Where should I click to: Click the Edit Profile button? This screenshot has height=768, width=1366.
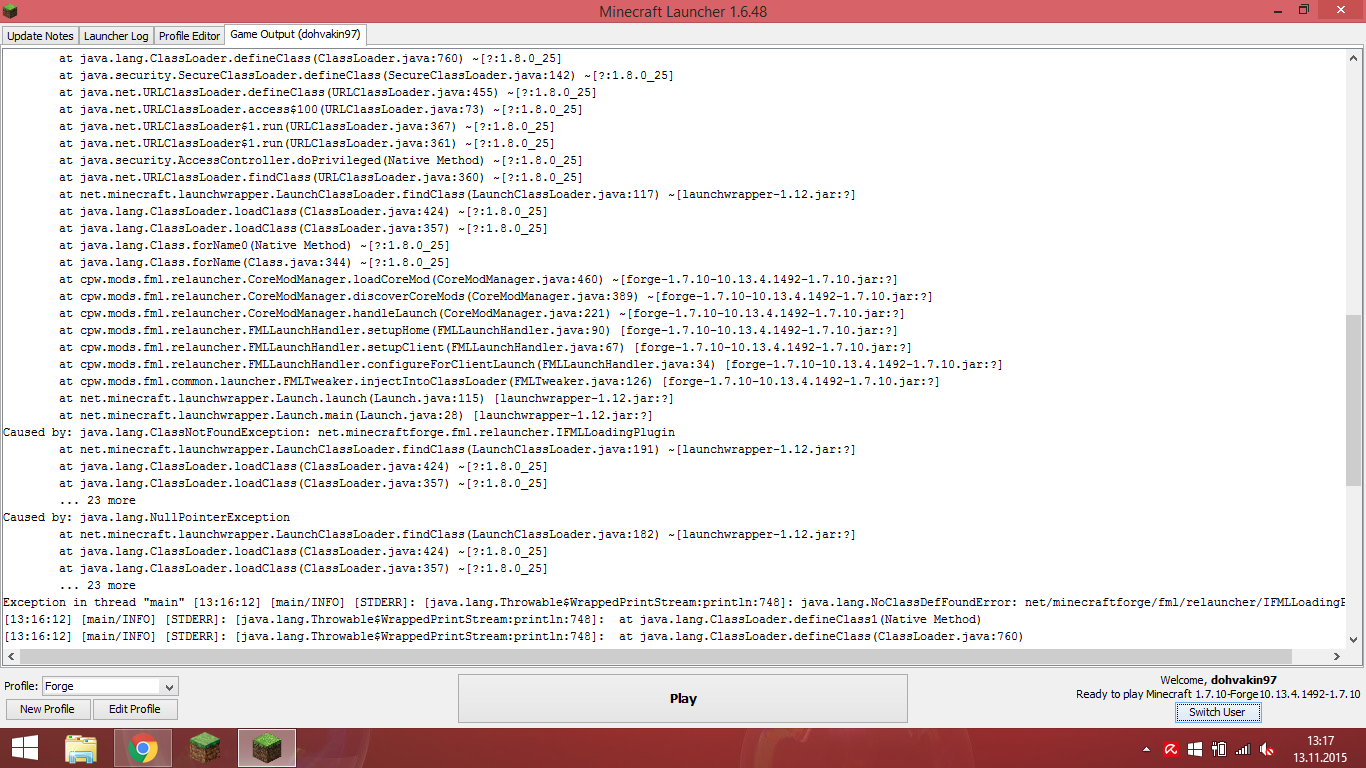pyautogui.click(x=135, y=709)
